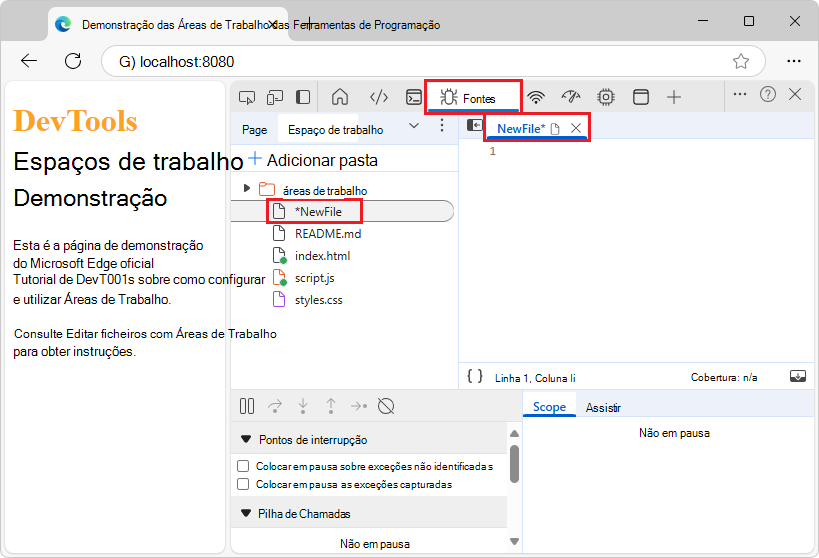Pause script execution button
The height and width of the screenshot is (558, 819).
(x=247, y=406)
